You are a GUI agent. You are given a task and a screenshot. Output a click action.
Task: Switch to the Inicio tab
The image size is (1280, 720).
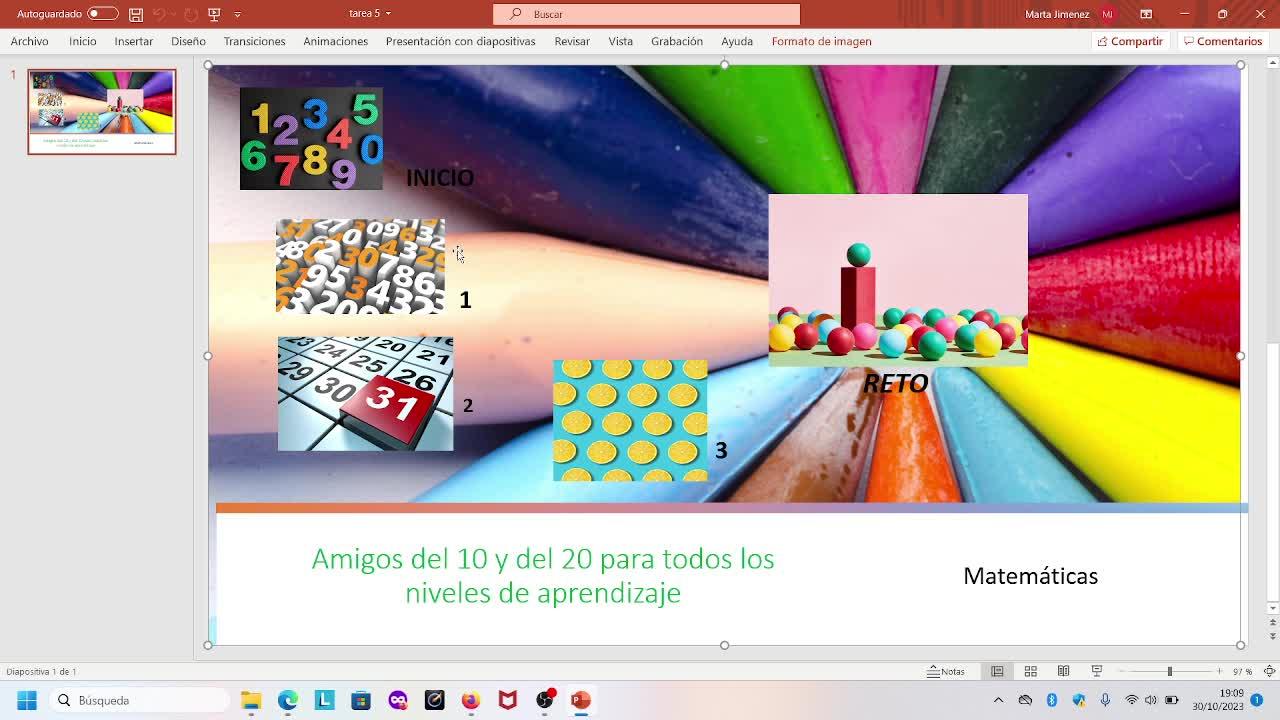(x=83, y=41)
